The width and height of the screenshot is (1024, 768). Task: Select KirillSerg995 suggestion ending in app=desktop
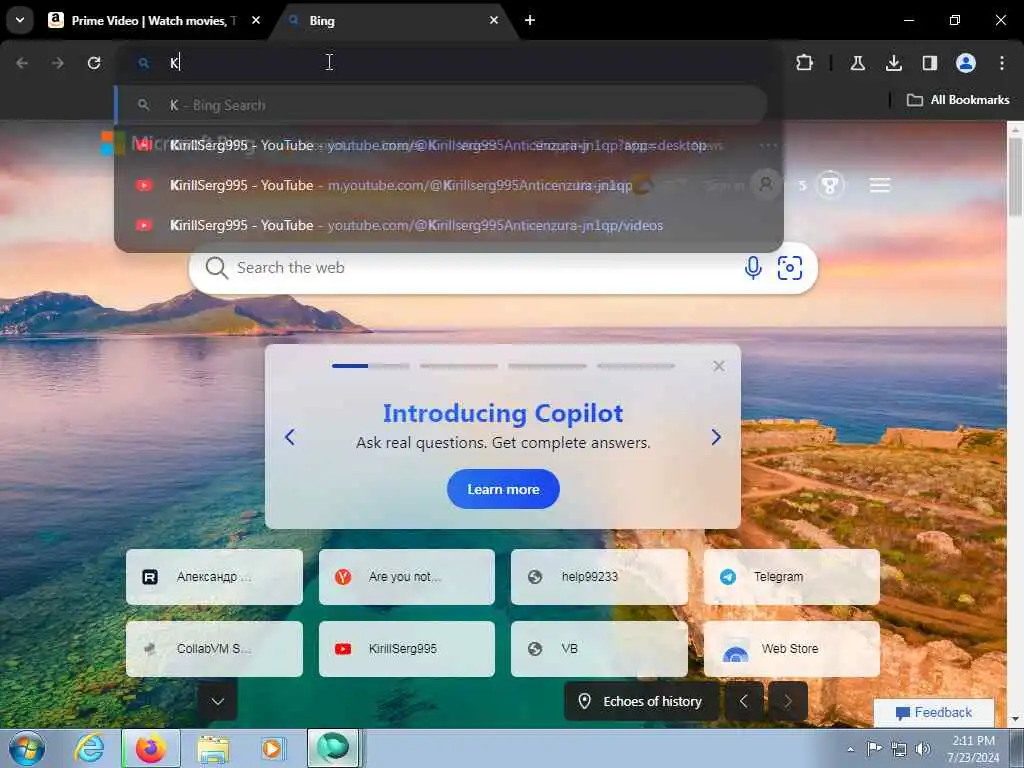(x=449, y=145)
